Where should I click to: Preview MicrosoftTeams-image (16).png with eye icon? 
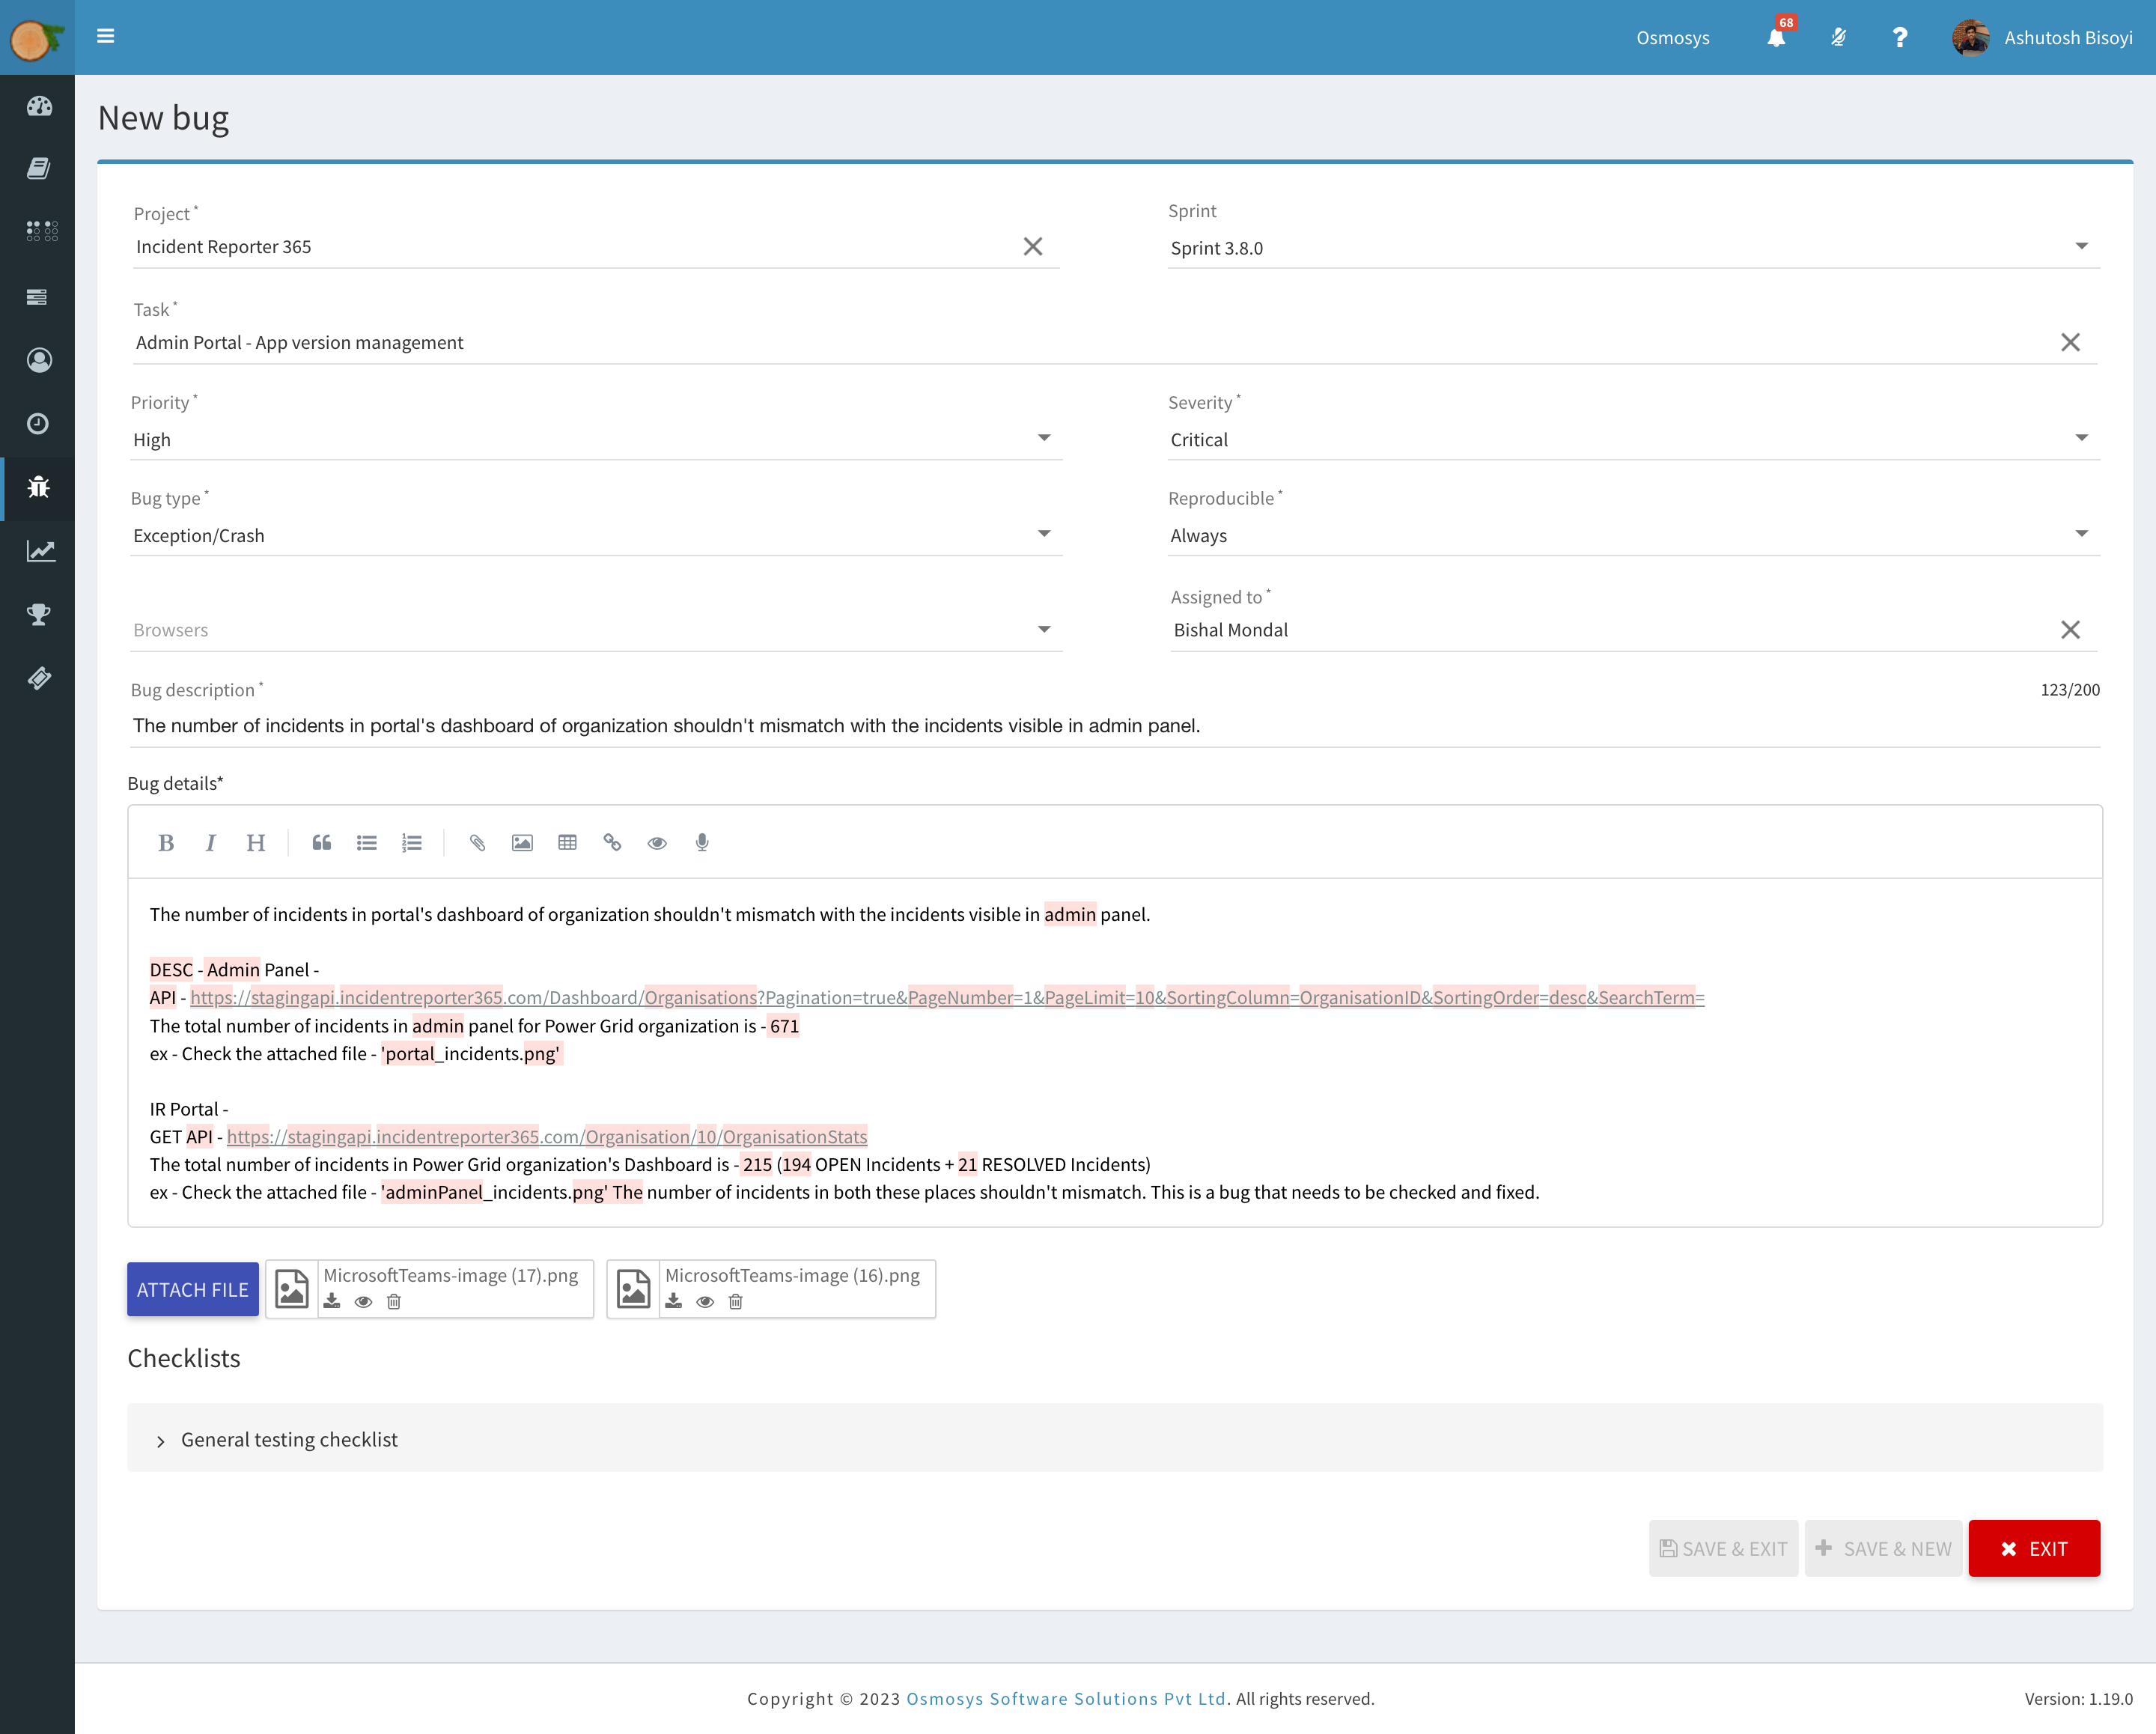(x=705, y=1301)
